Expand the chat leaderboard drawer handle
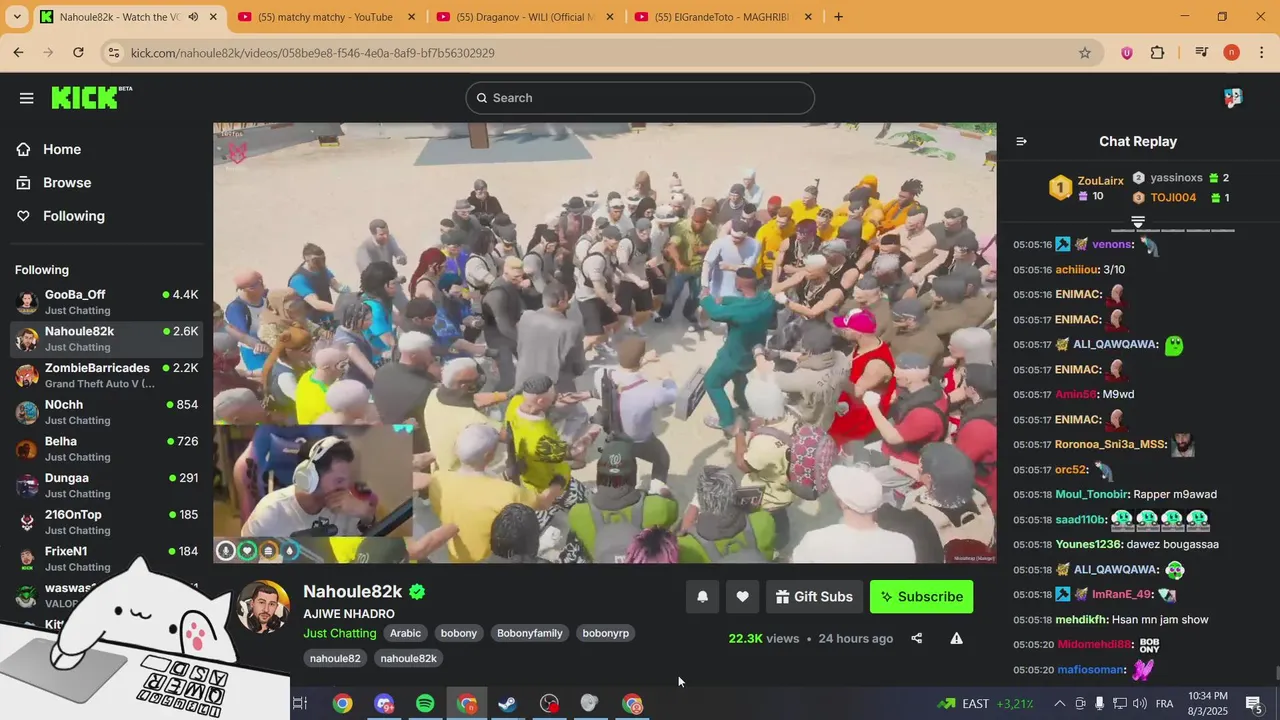 (1138, 222)
